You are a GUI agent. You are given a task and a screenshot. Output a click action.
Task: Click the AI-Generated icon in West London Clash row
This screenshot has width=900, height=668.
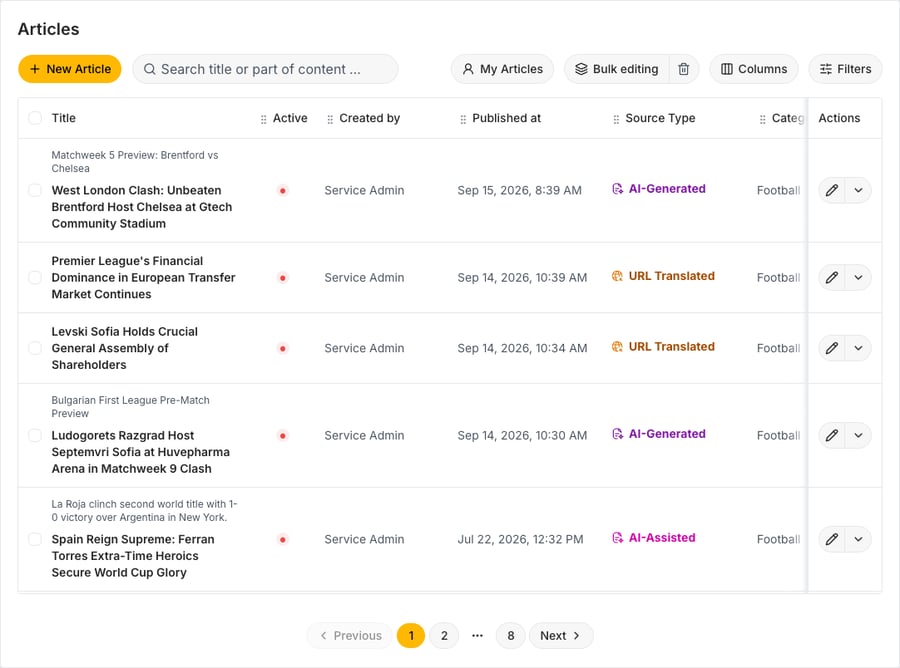pos(618,189)
